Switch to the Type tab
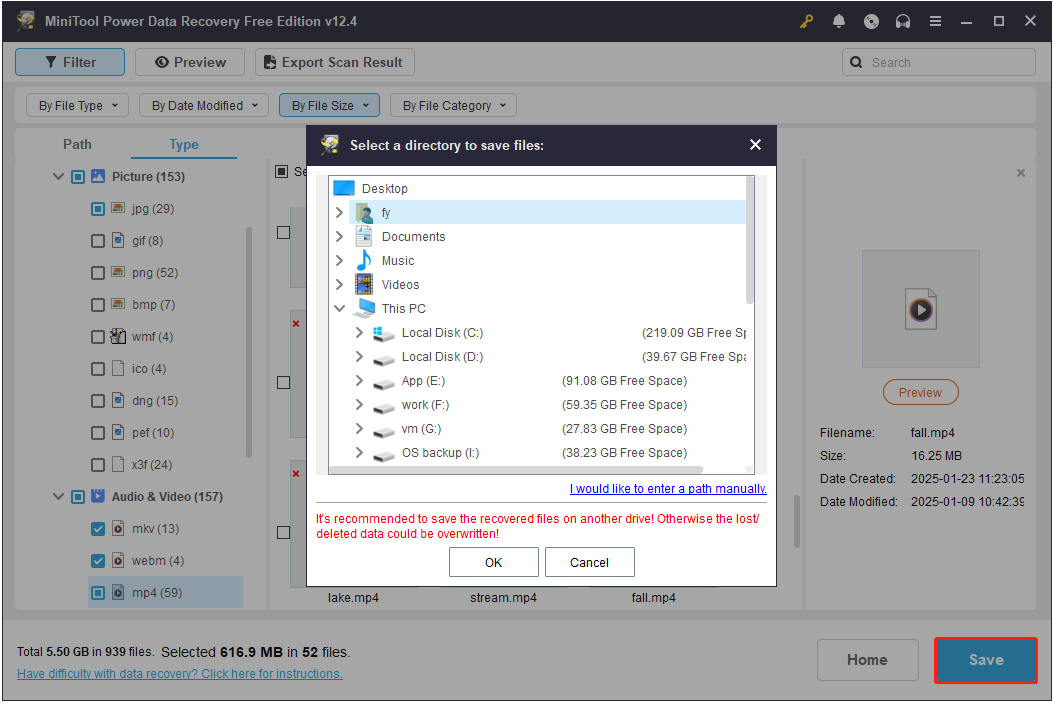The height and width of the screenshot is (703, 1054). coord(184,144)
